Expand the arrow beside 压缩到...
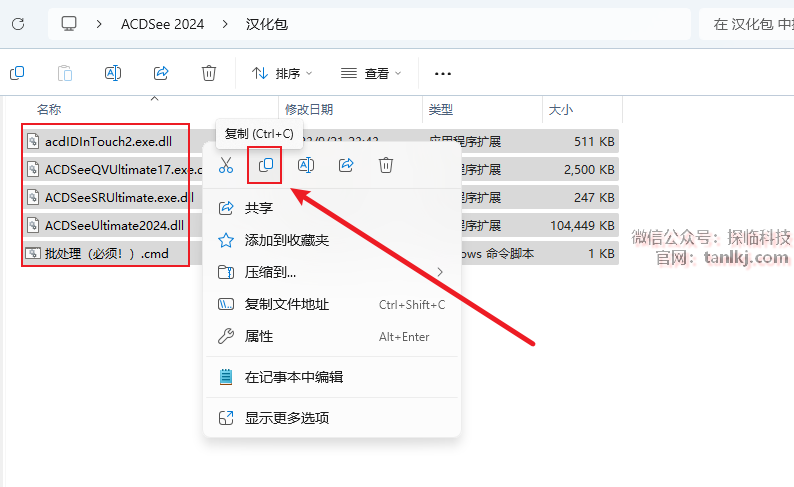Image resolution: width=794 pixels, height=487 pixels. coord(440,272)
